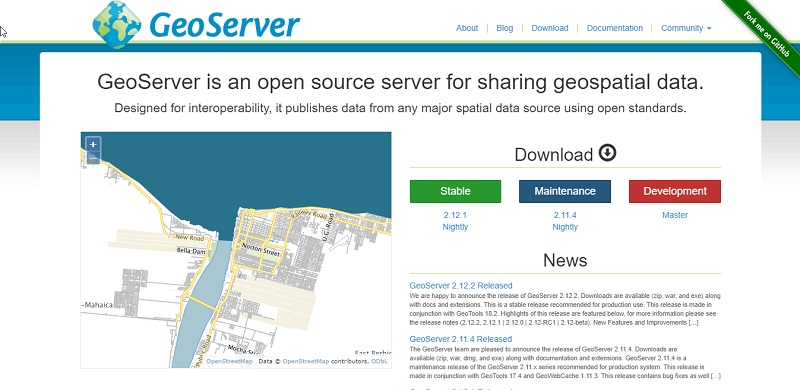The image size is (800, 390).
Task: Open GeoServer 2.11.4 Released news article
Action: coord(460,339)
